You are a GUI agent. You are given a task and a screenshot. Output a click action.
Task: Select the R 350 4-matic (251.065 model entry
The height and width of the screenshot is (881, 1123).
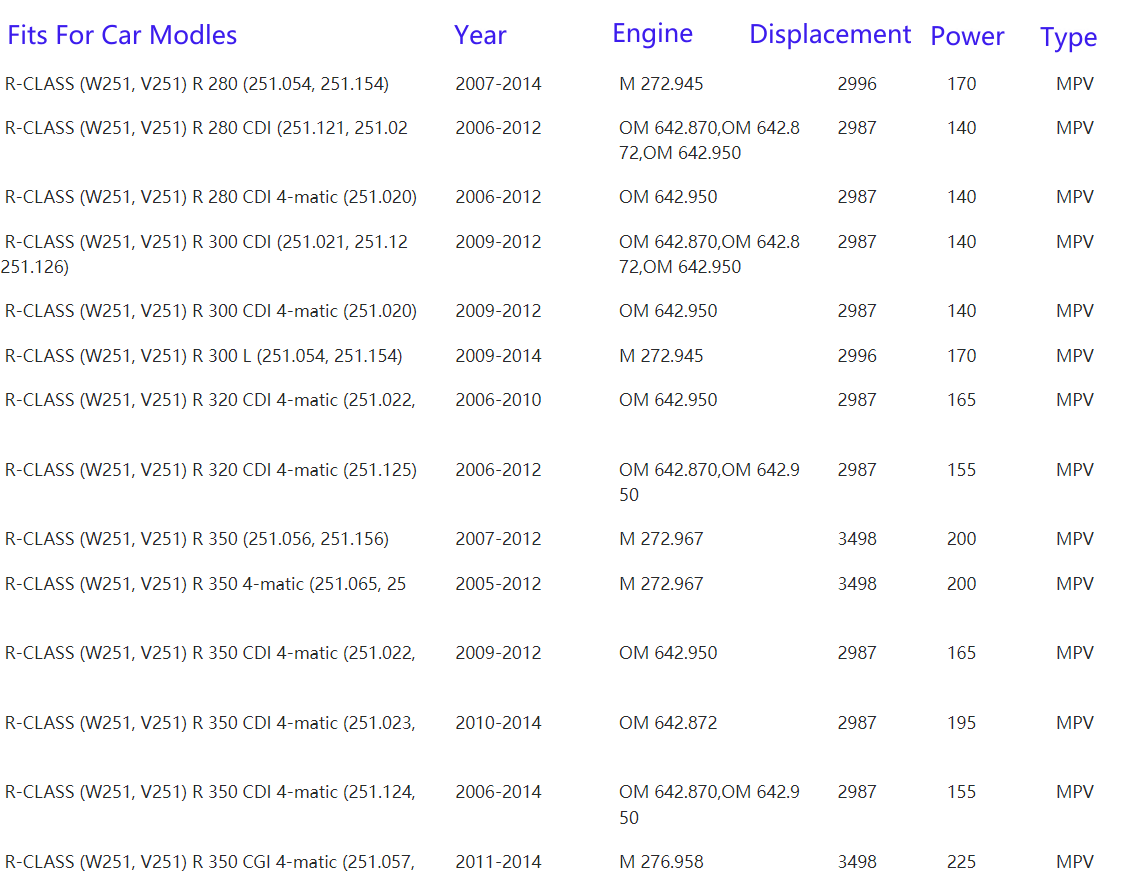(206, 584)
